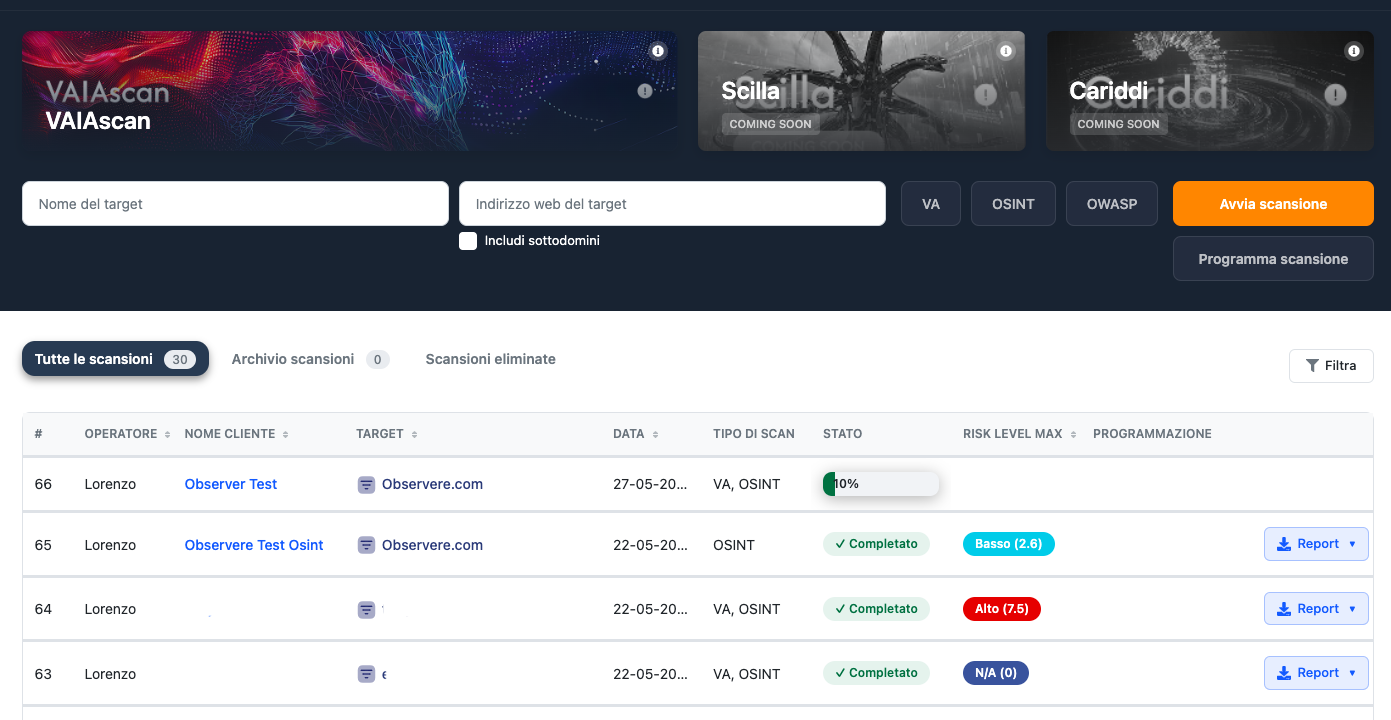Image resolution: width=1391 pixels, height=720 pixels.
Task: Enable Includi sottodomini checkbox
Action: pyautogui.click(x=468, y=241)
